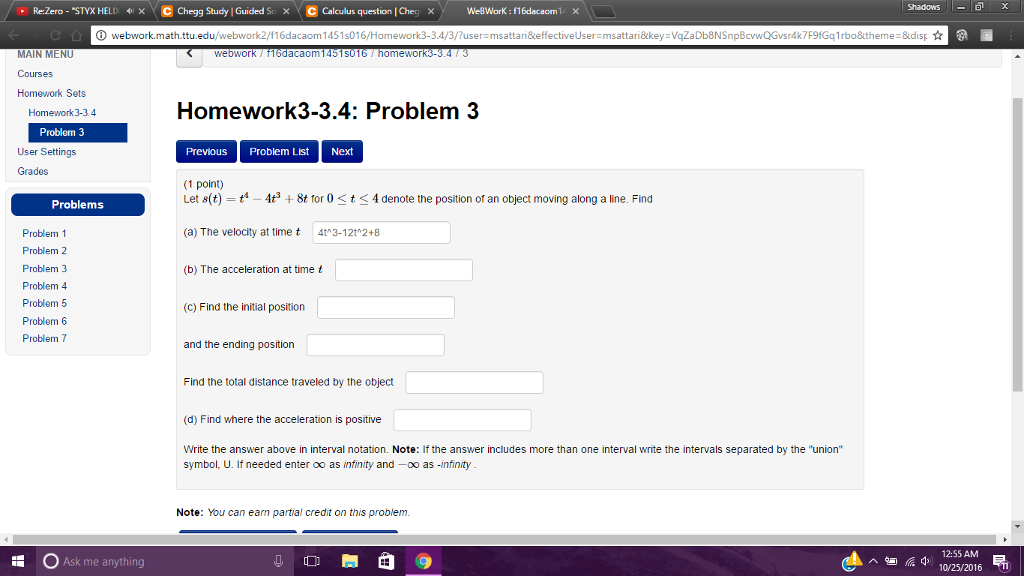Collapse the breadcrumb panel with left chevron
The height and width of the screenshot is (576, 1024).
point(189,56)
